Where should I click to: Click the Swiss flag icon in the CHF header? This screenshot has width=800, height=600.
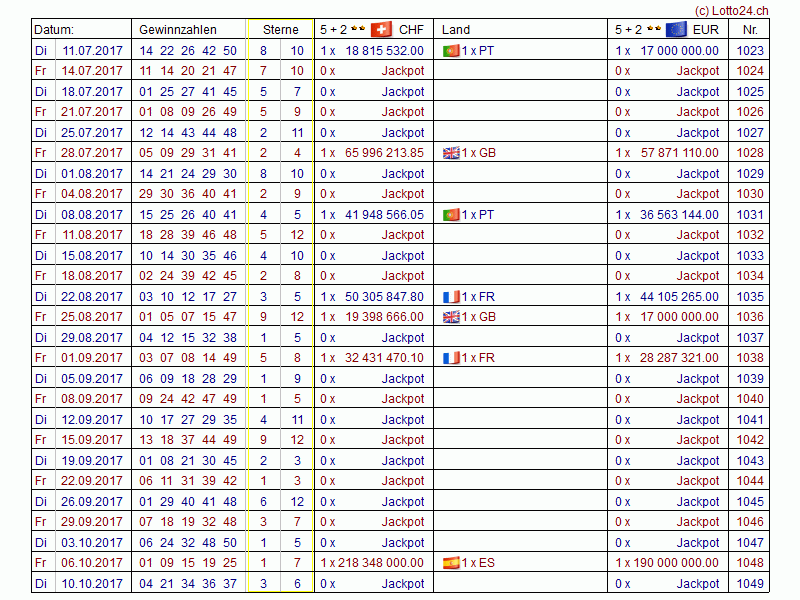[x=381, y=30]
